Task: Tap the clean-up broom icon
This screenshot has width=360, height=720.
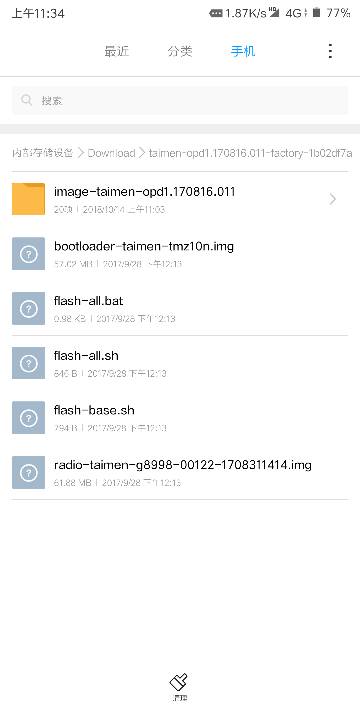Action: point(179,682)
